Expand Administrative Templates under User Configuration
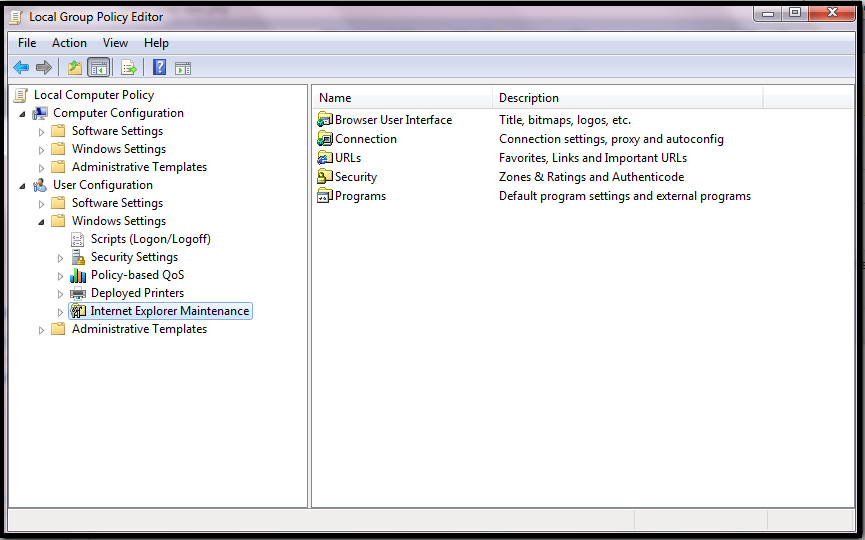This screenshot has width=865, height=540. coord(41,330)
